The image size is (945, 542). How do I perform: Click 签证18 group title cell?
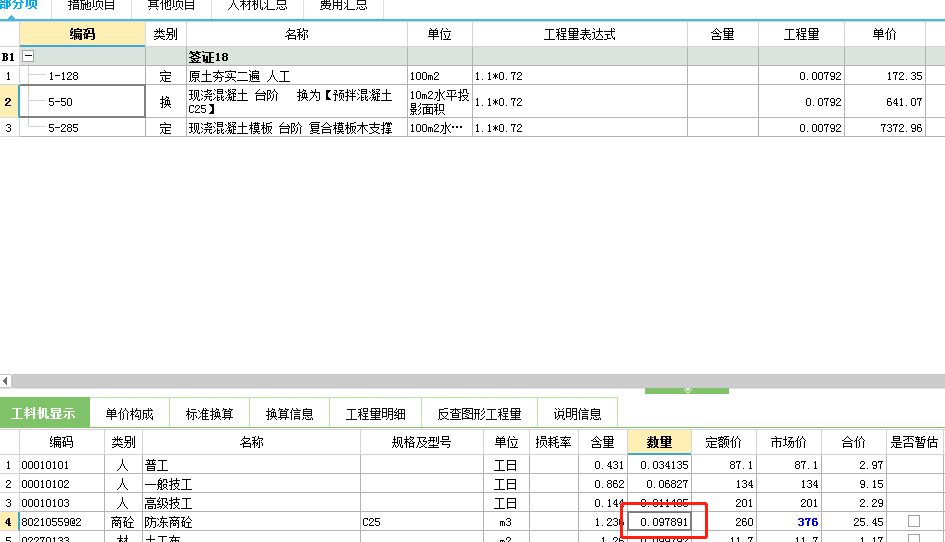pyautogui.click(x=297, y=57)
